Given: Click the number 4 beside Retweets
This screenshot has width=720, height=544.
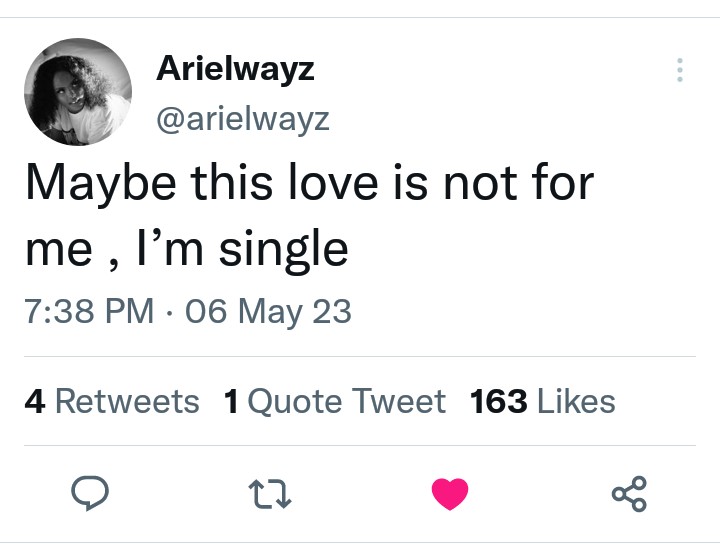Looking at the screenshot, I should point(35,402).
